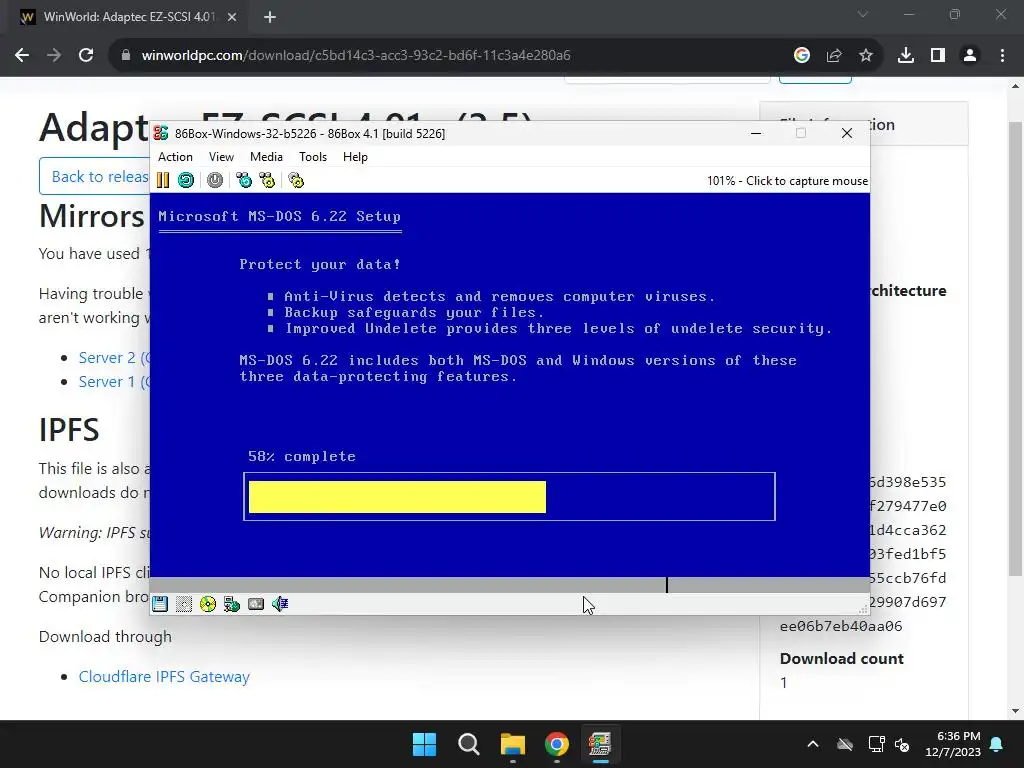Open the Windows Start menu
Viewport: 1024px width, 768px height.
coord(424,744)
